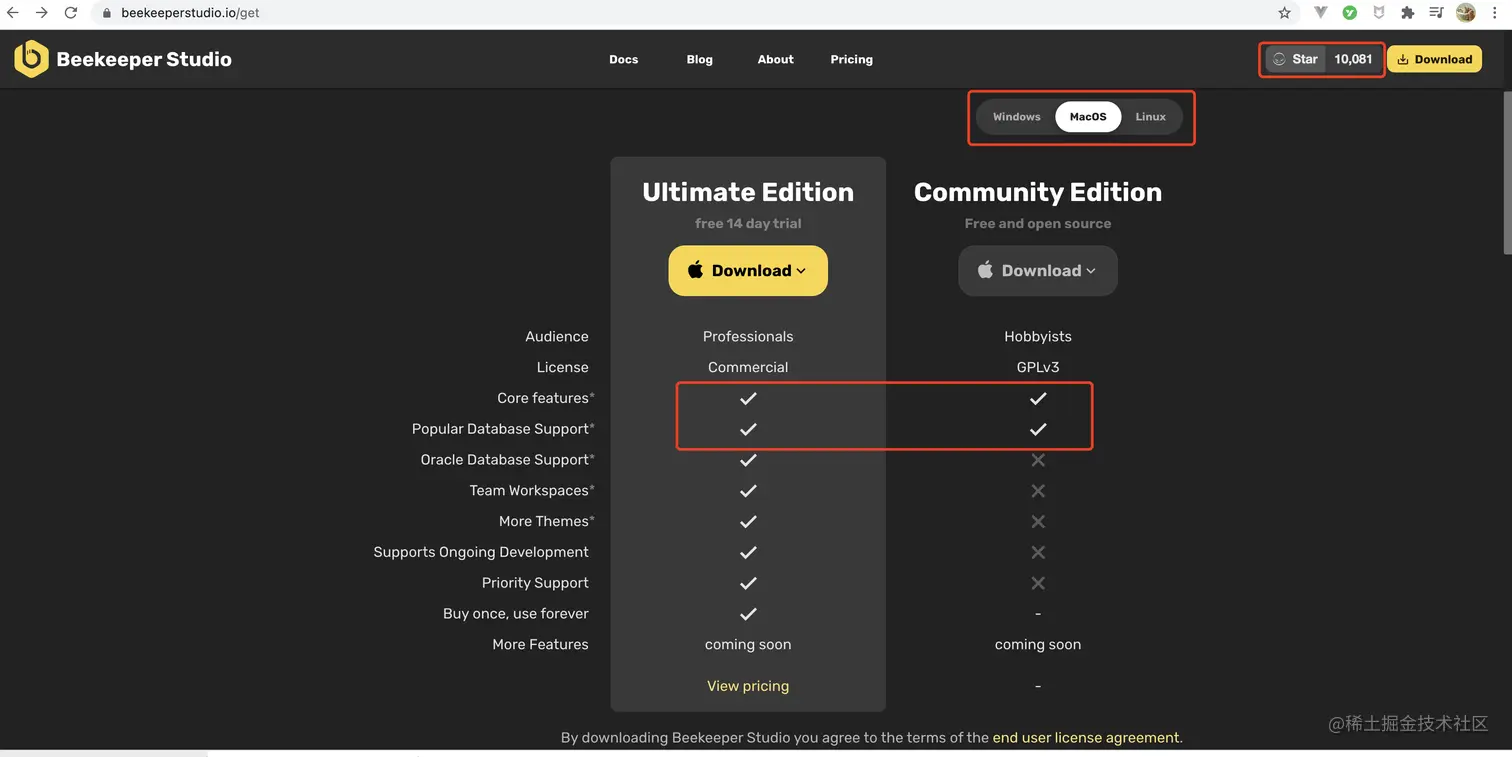Click Community Core features checkmark

click(1038, 398)
